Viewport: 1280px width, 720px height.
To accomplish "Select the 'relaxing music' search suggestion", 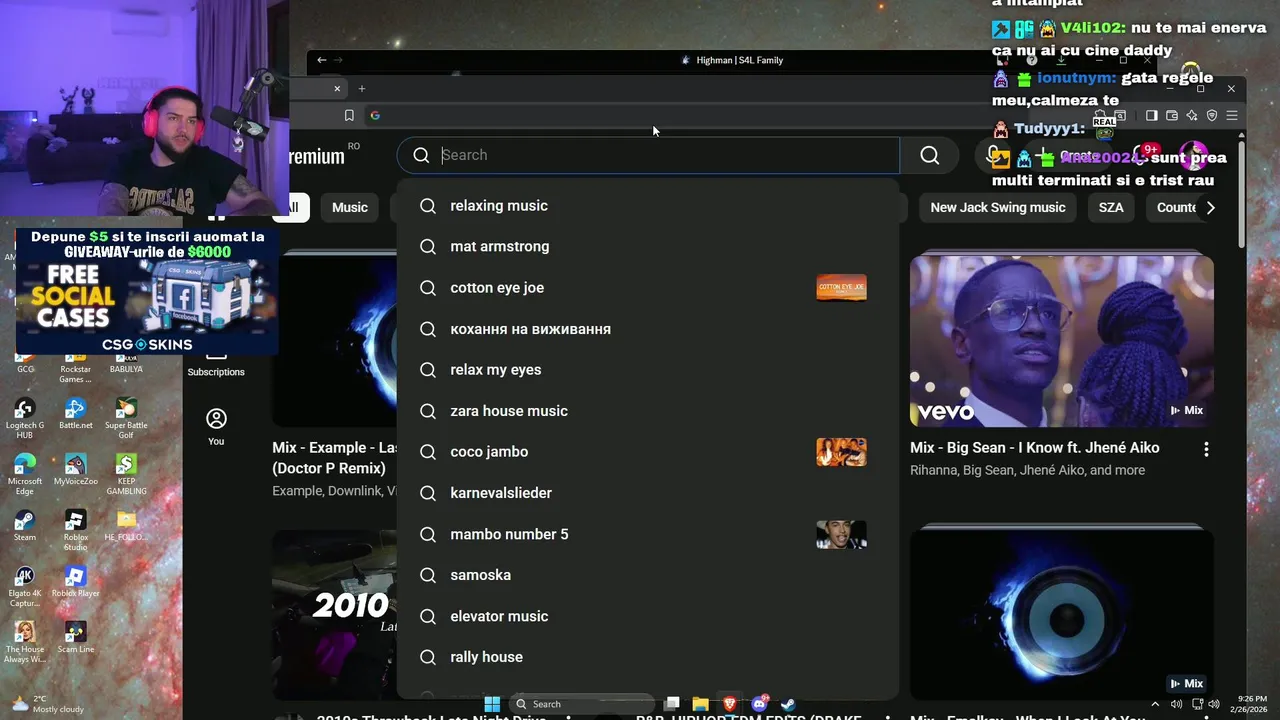I will (648, 205).
